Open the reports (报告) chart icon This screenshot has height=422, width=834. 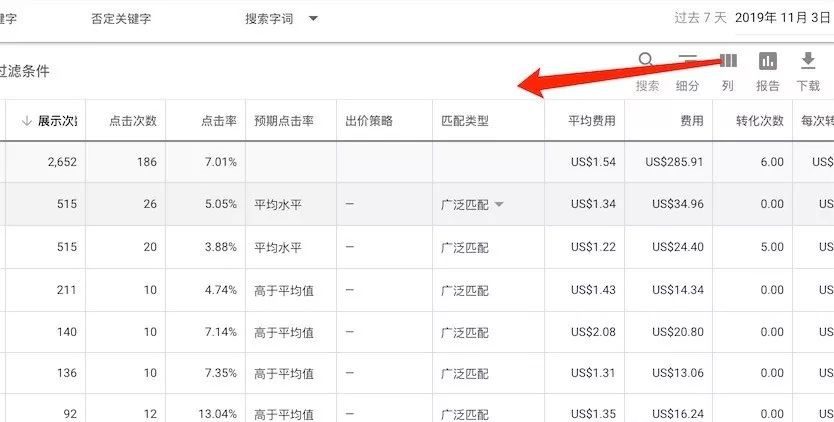pos(768,62)
